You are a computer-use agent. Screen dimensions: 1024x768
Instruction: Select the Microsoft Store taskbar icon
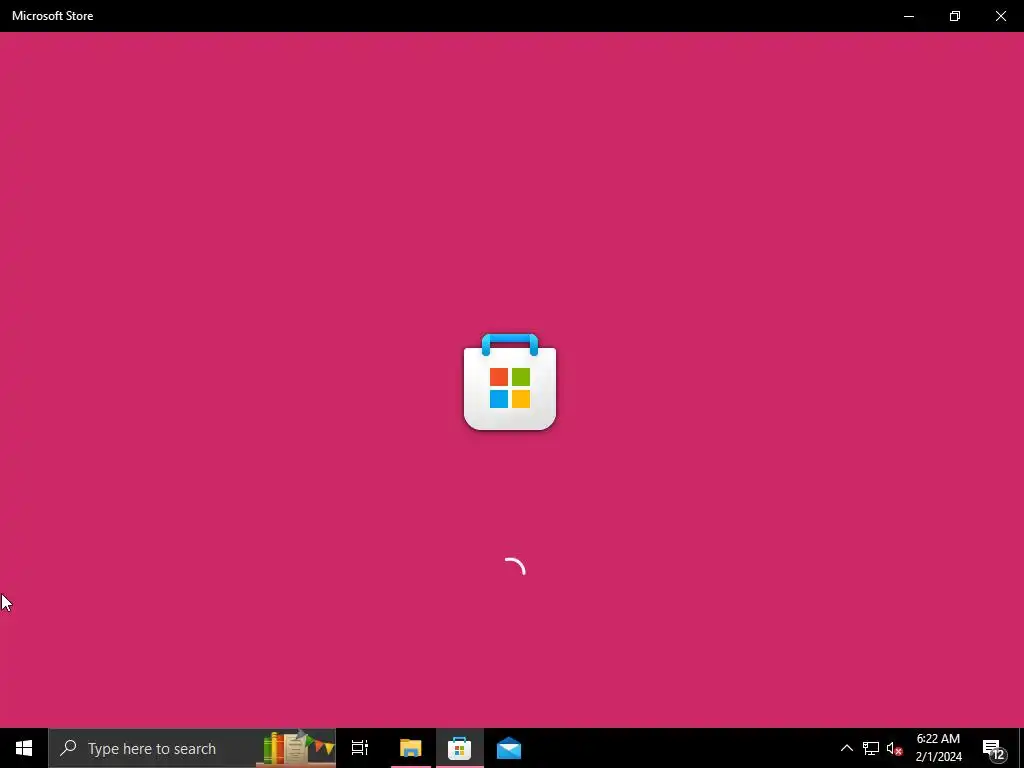pyautogui.click(x=460, y=748)
